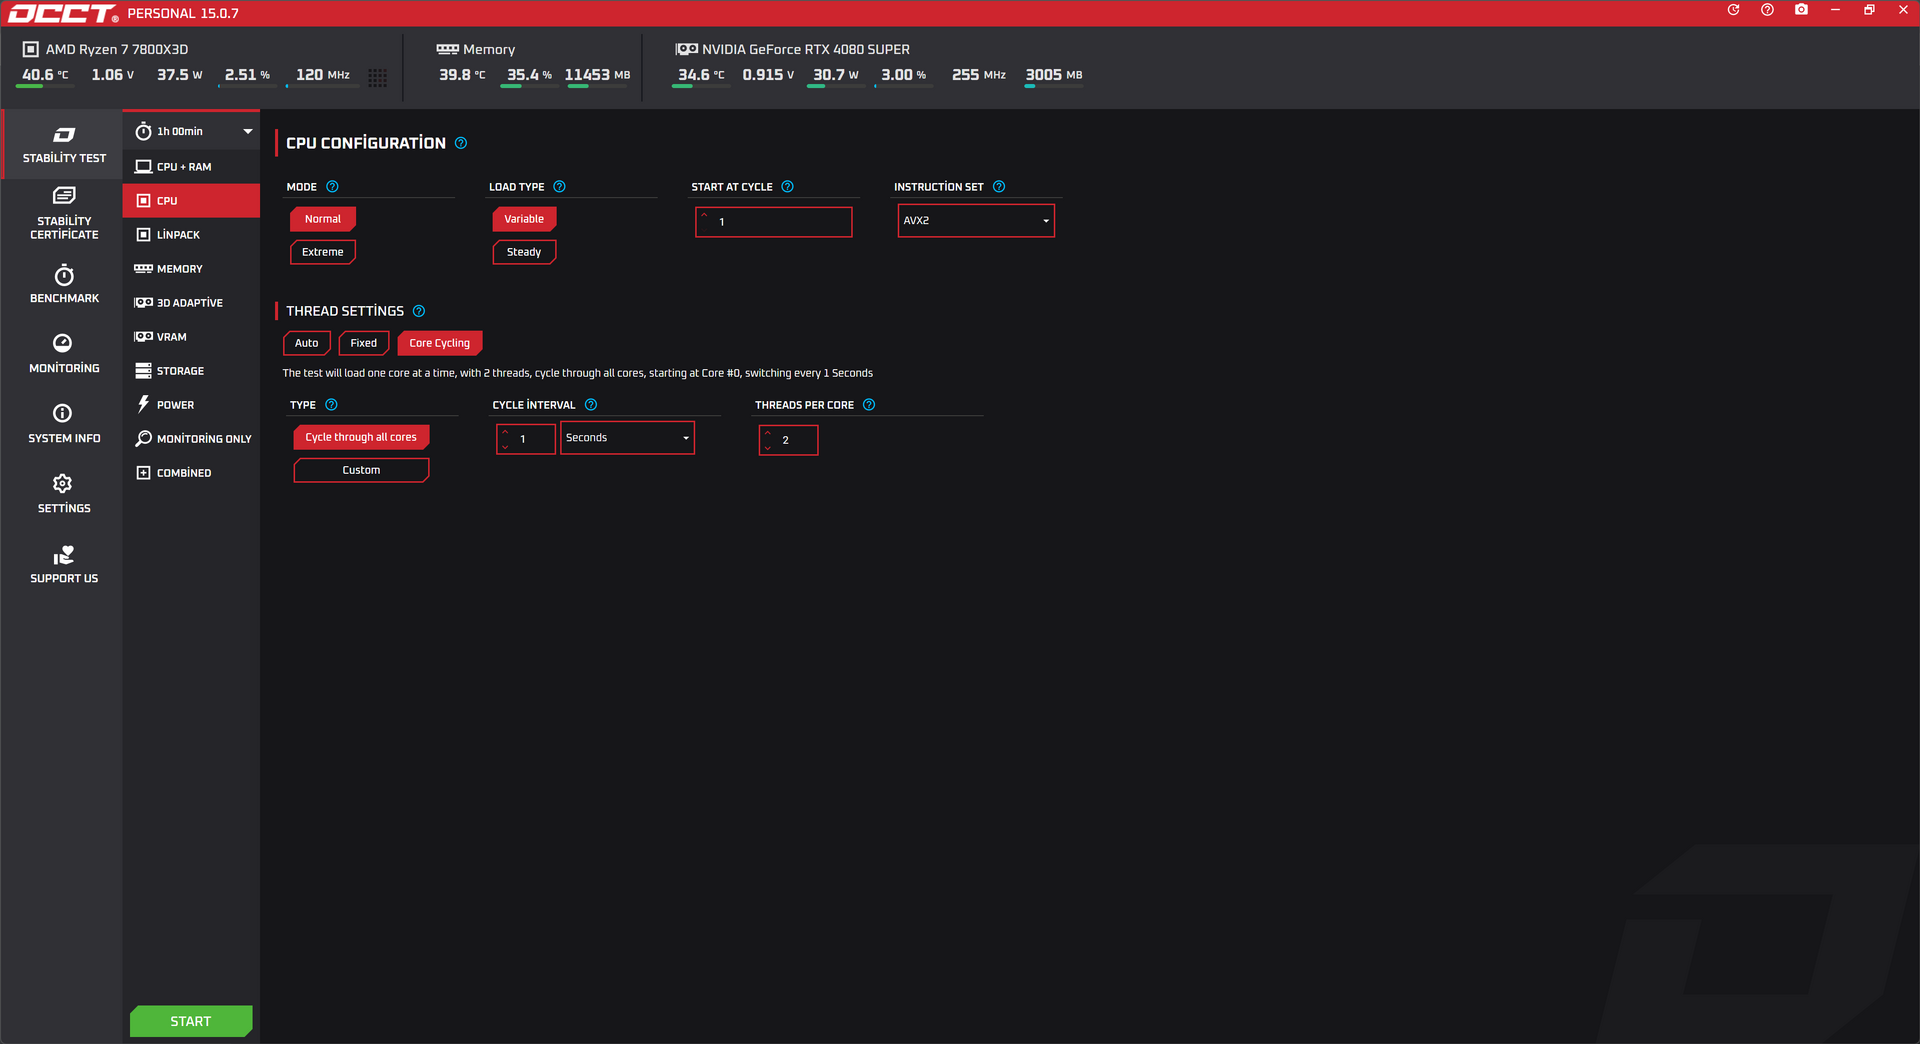
Task: Select the CPU test
Action: pyautogui.click(x=191, y=201)
